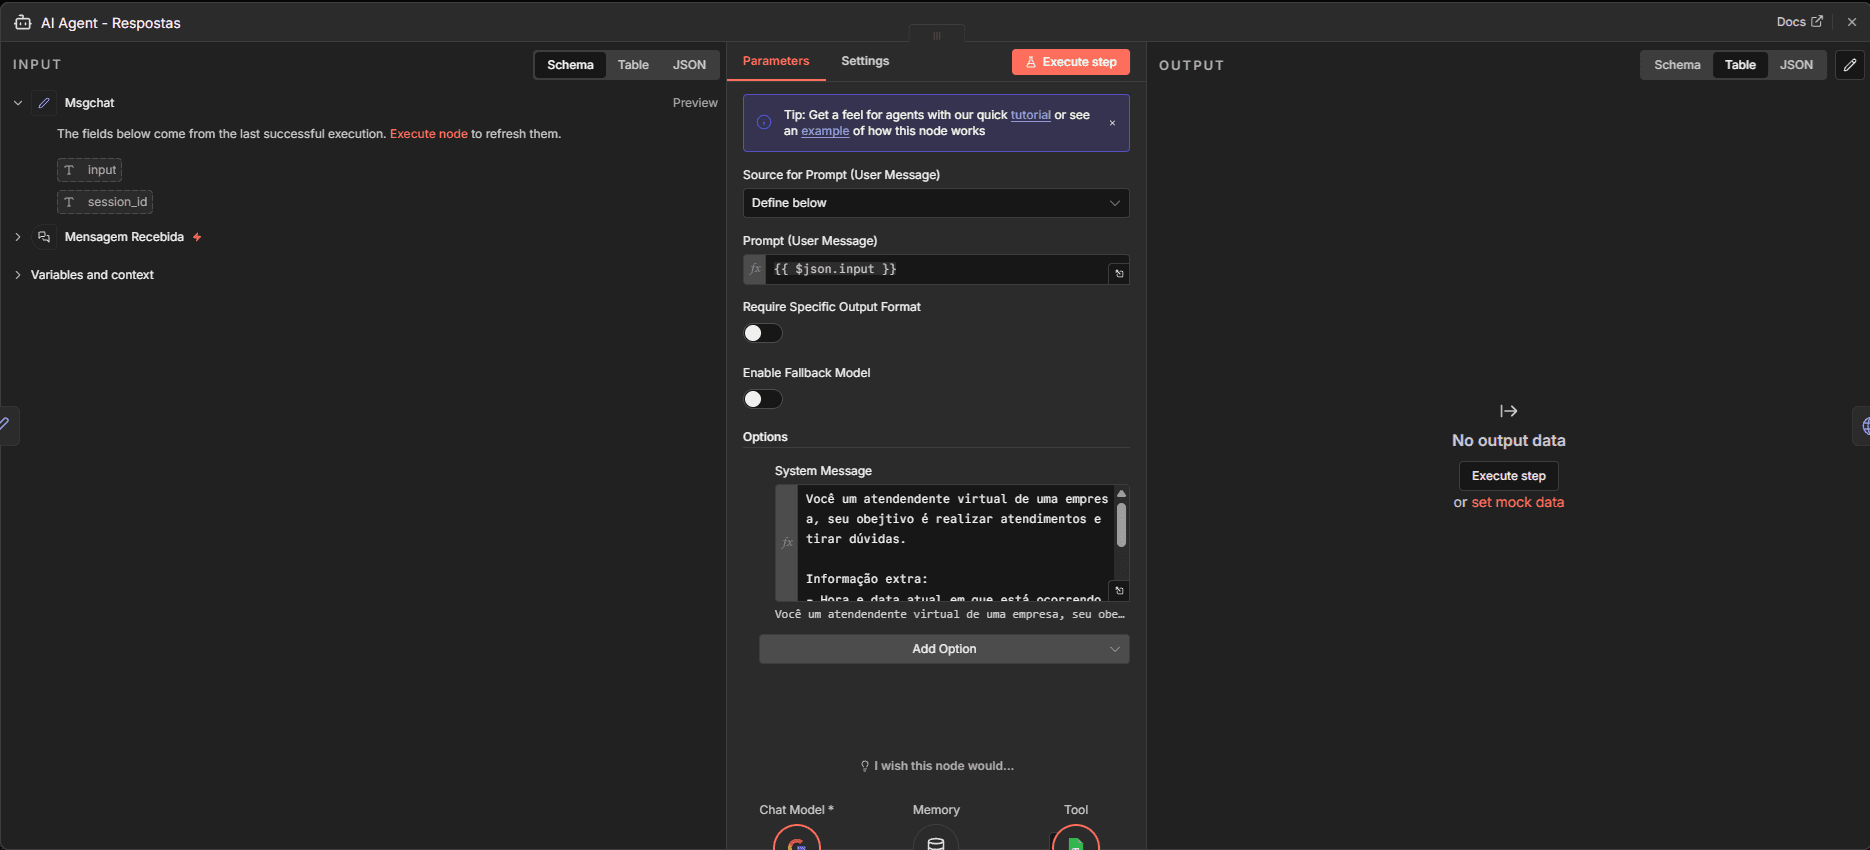Switch output view to Schema tab
This screenshot has width=1870, height=850.
click(x=1677, y=65)
